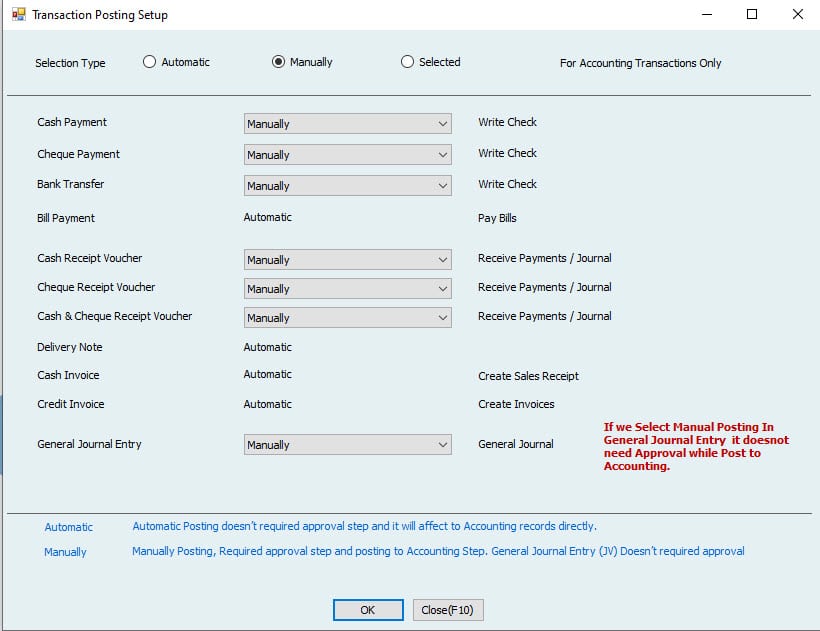This screenshot has width=820, height=631.
Task: Click the General Journal Entry label
Action: pyautogui.click(x=89, y=444)
